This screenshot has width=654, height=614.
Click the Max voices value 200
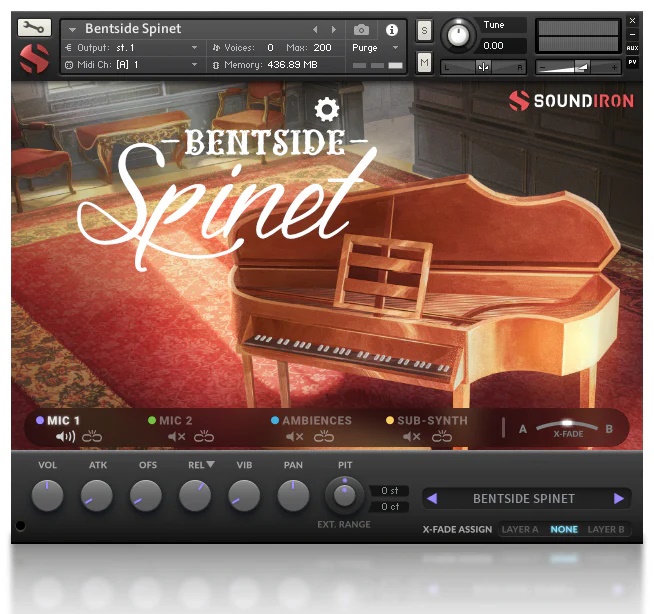(322, 48)
